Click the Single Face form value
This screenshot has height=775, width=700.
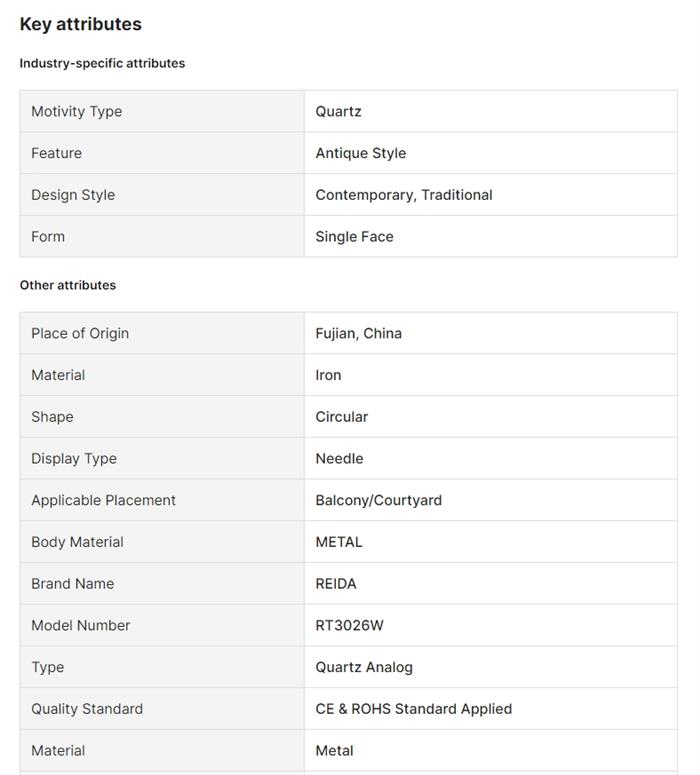point(355,237)
